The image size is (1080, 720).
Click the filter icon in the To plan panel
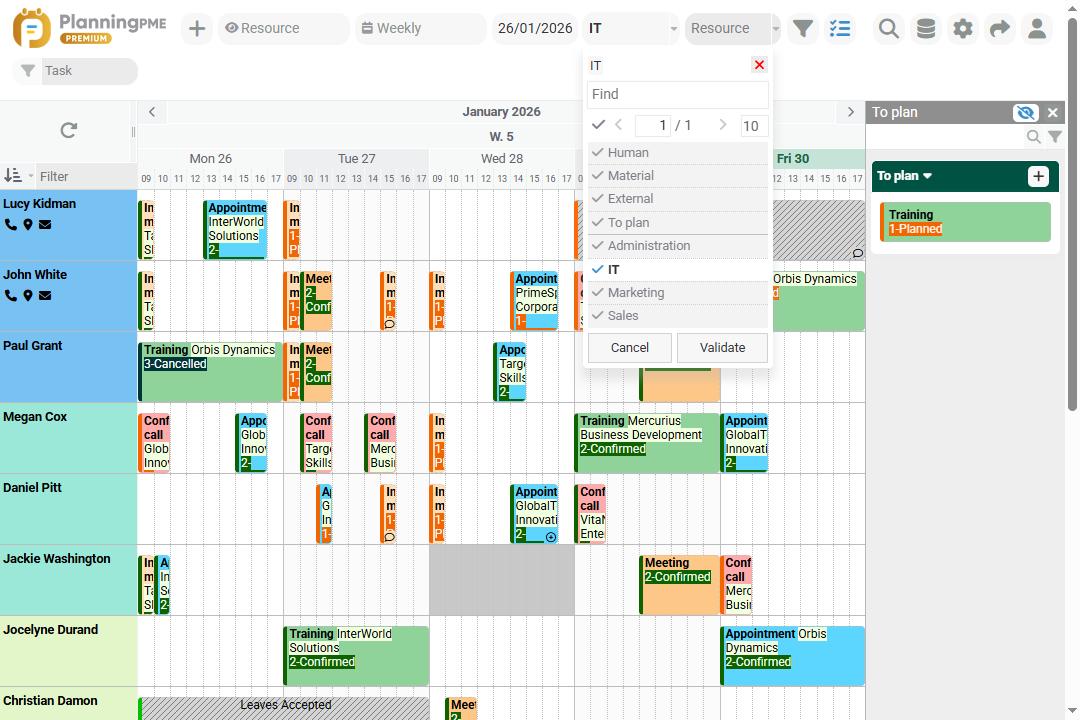[x=1055, y=137]
